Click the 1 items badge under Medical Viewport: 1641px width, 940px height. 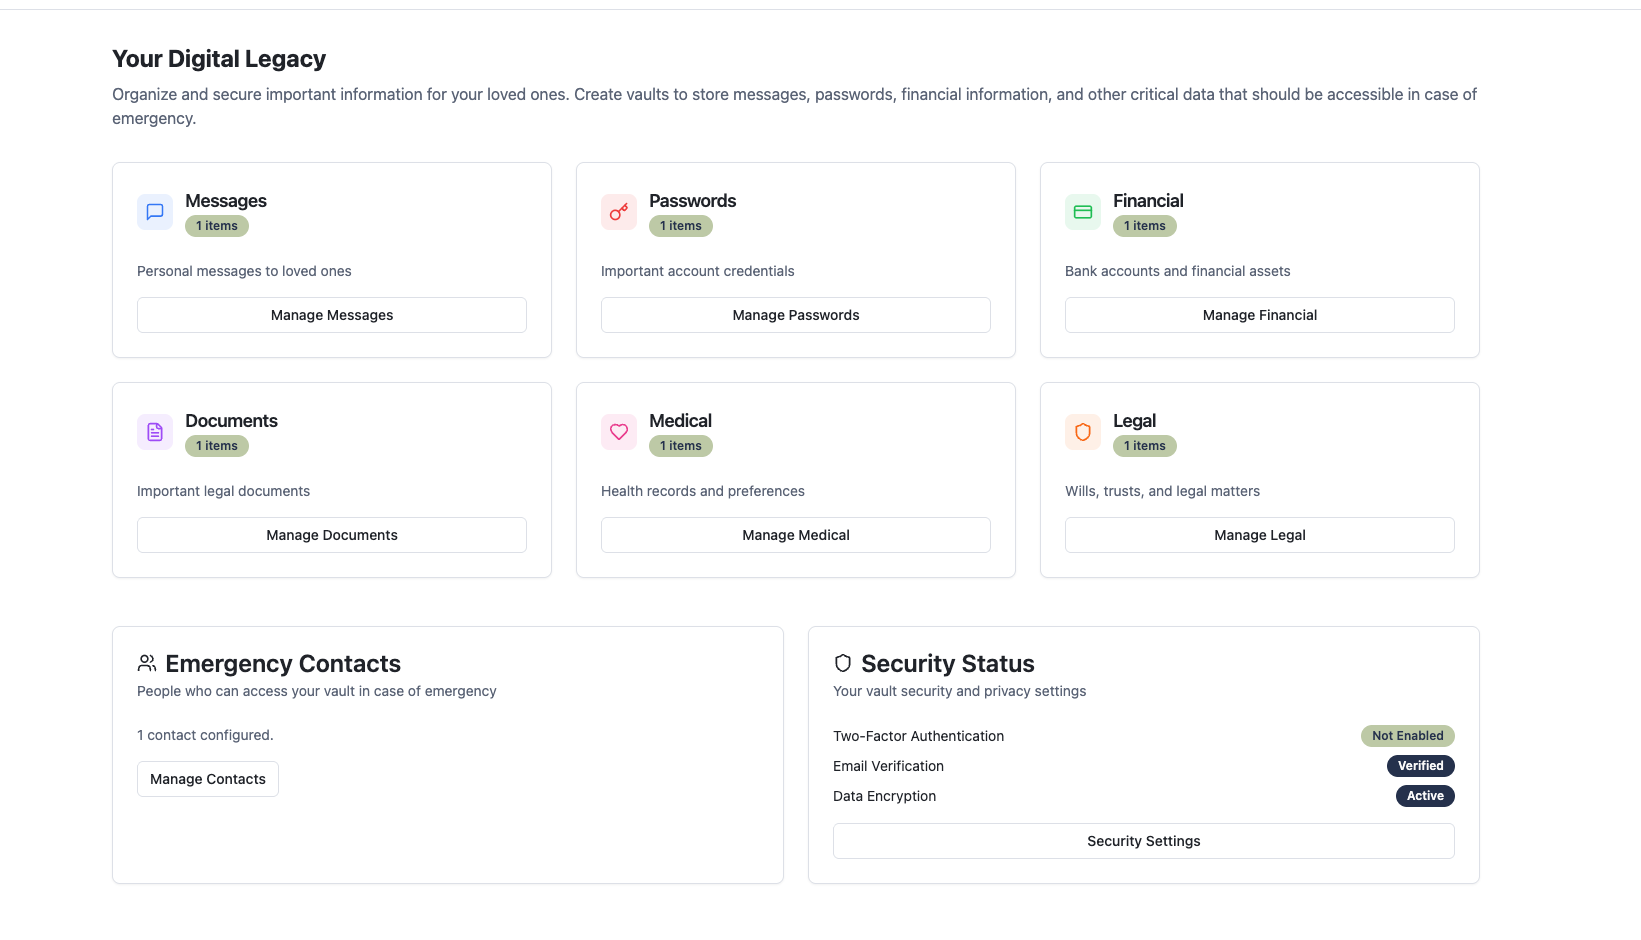[x=680, y=445]
